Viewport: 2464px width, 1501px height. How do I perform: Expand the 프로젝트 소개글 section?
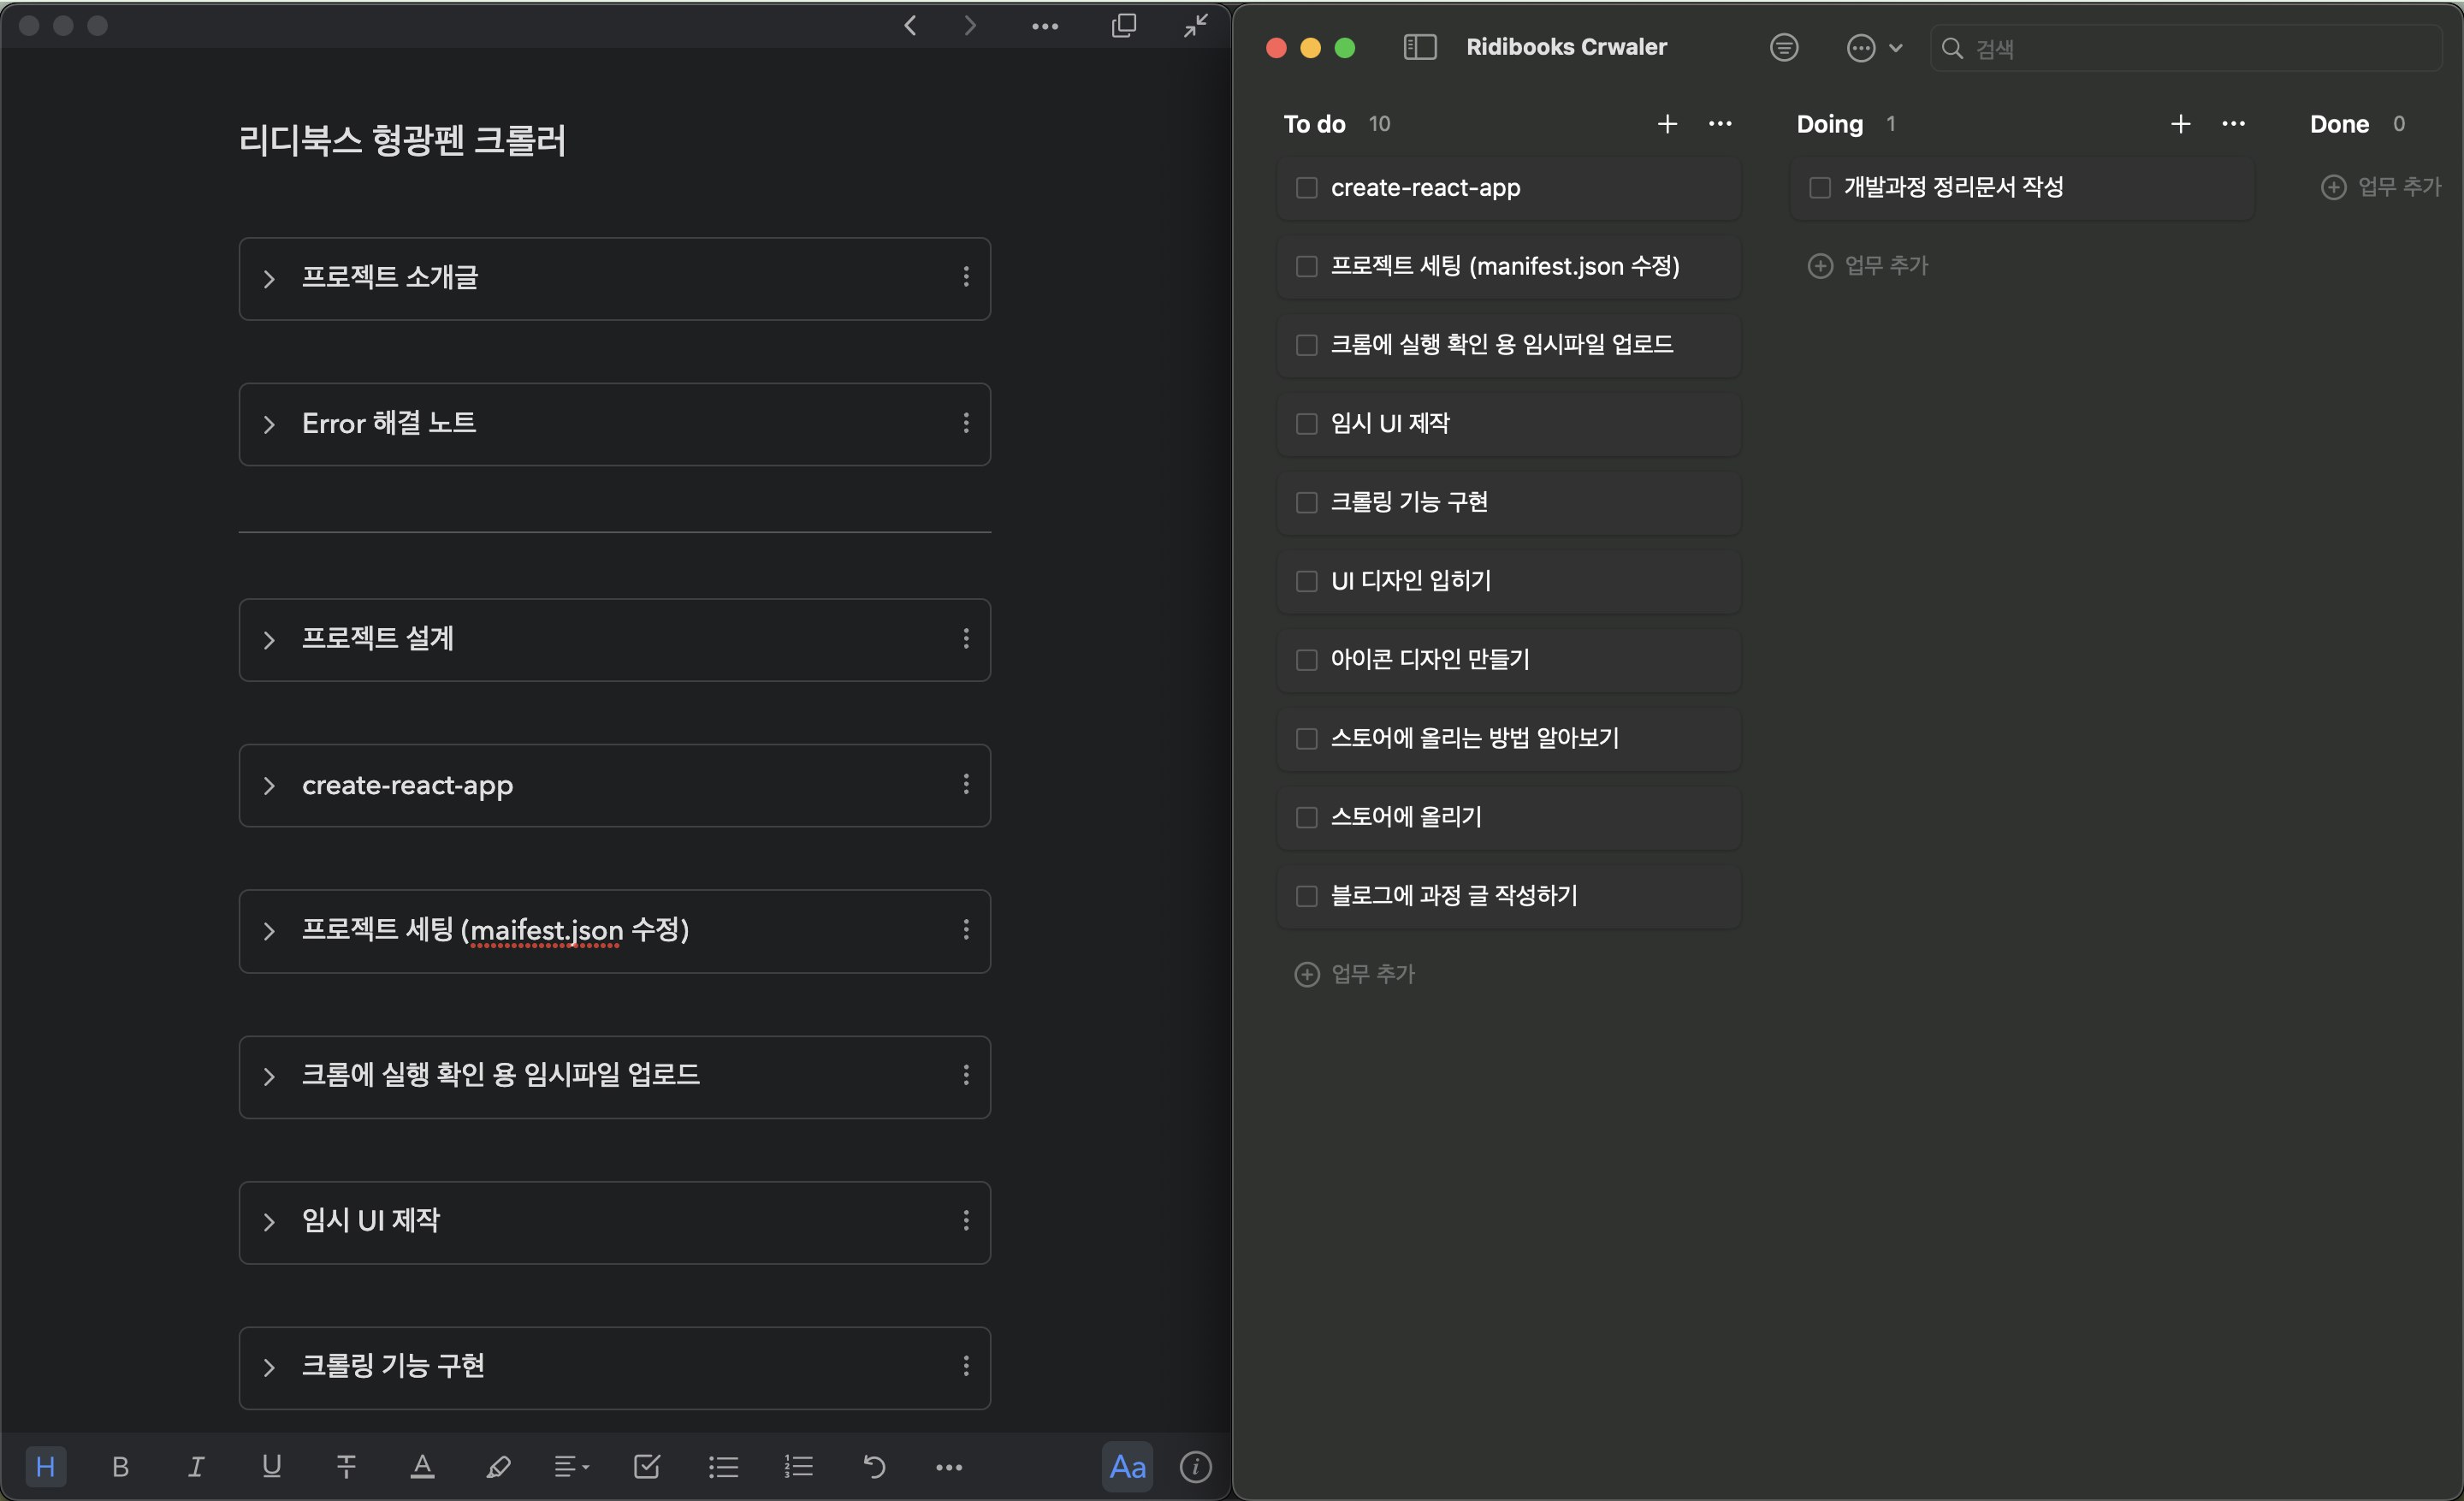tap(268, 278)
